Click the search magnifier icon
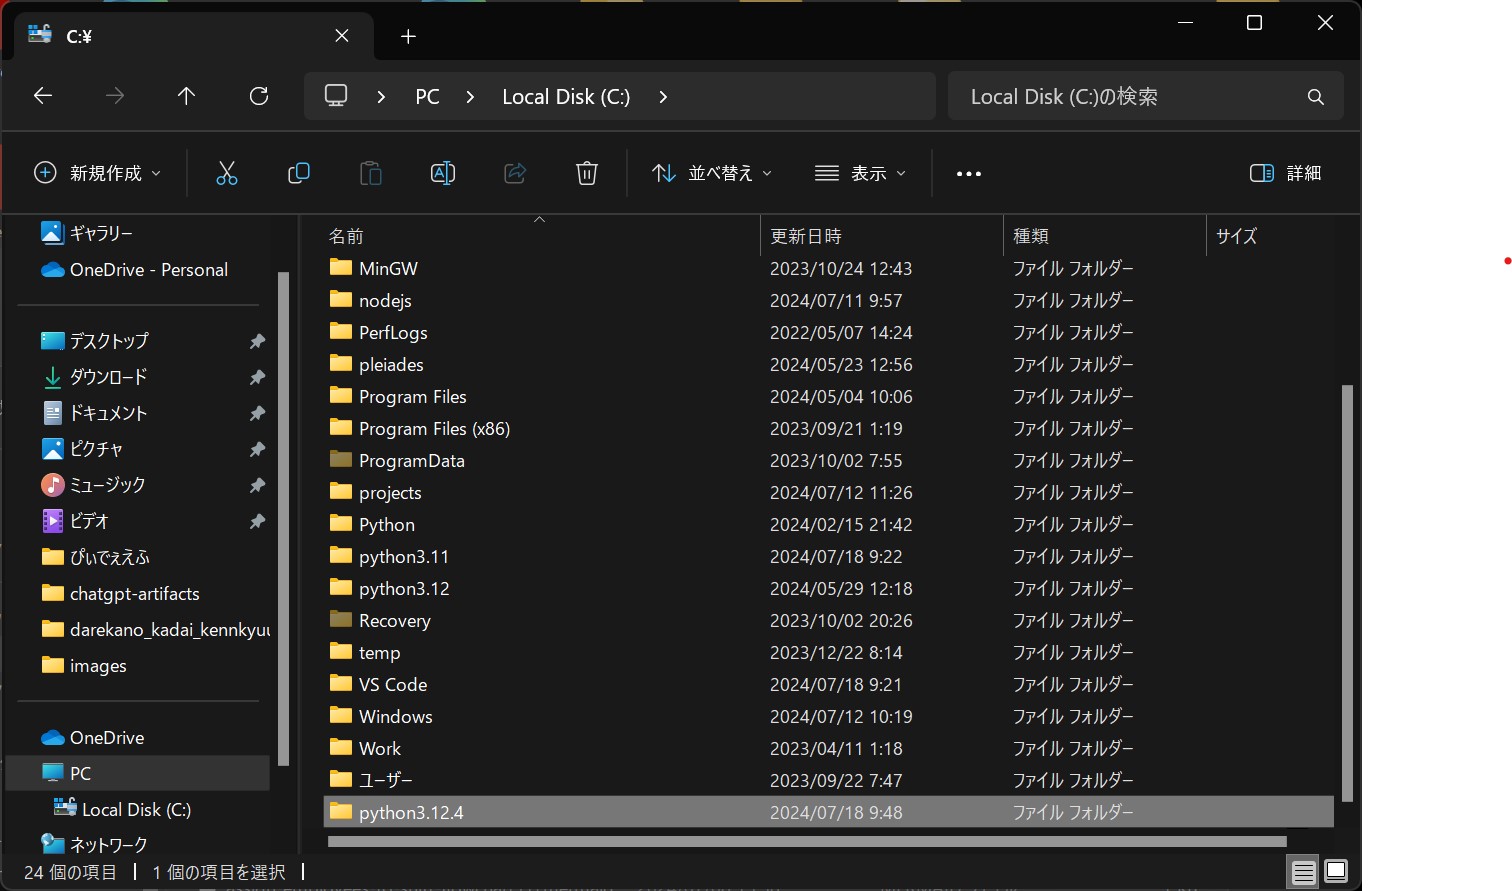 click(x=1316, y=97)
